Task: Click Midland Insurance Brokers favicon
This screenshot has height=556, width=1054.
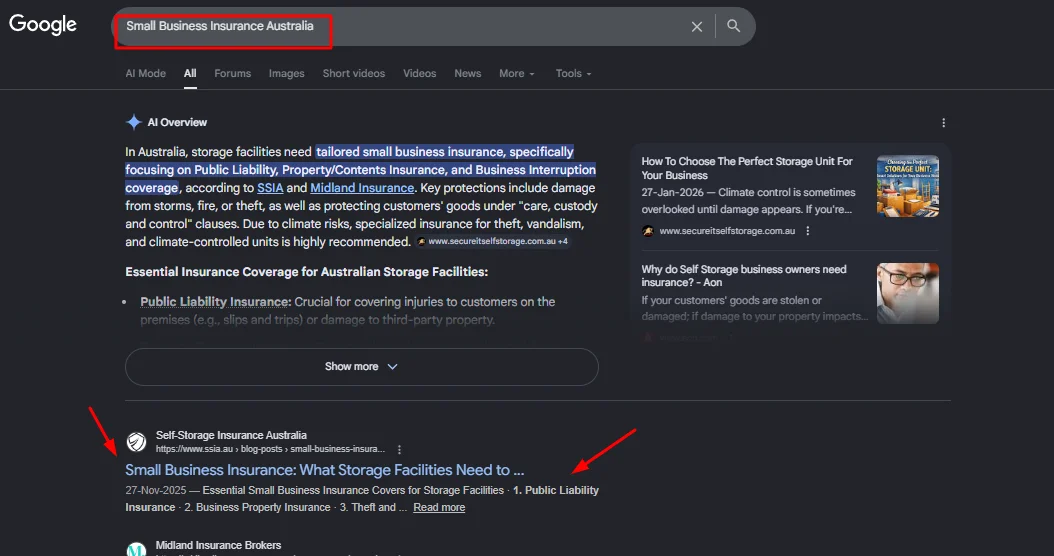Action: pyautogui.click(x=136, y=549)
